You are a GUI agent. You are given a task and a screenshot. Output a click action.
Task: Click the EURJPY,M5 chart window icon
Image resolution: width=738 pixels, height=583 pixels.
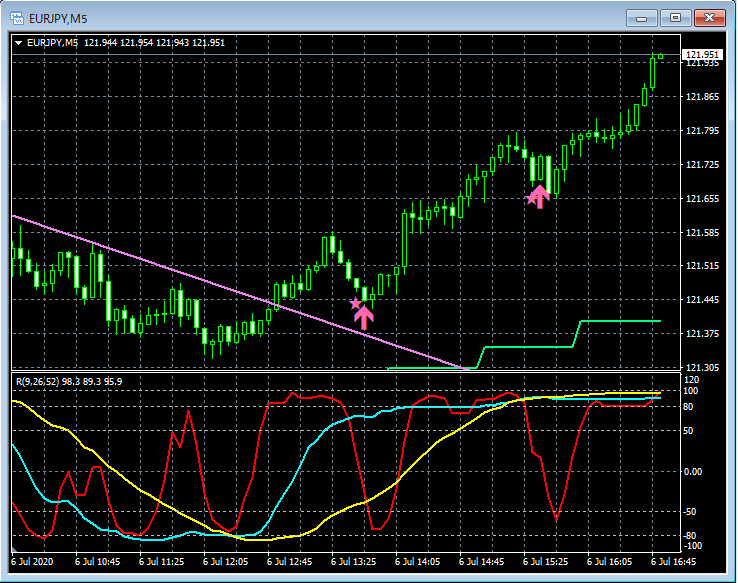pos(17,18)
